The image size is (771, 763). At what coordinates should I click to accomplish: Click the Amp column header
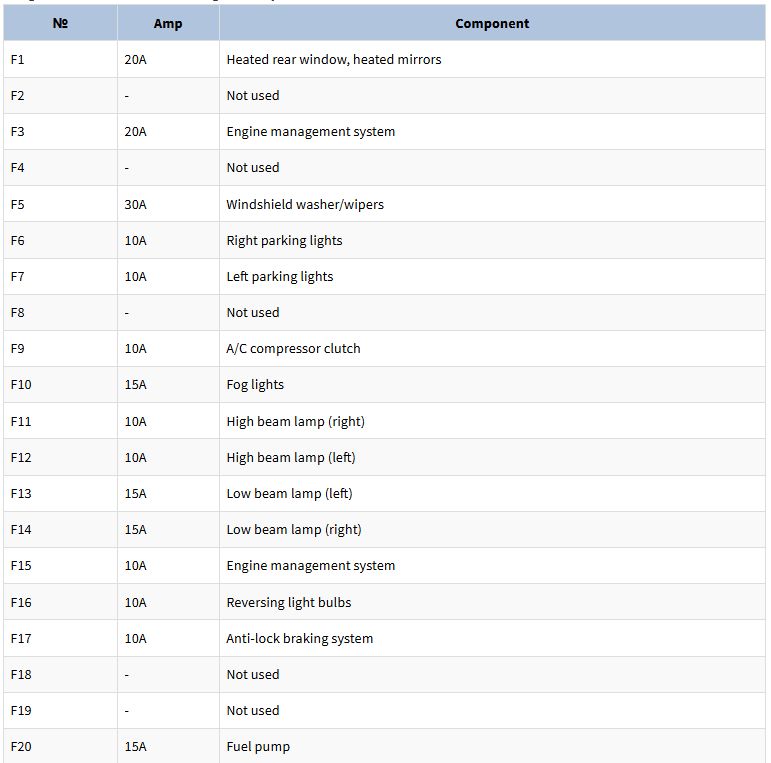[x=168, y=23]
